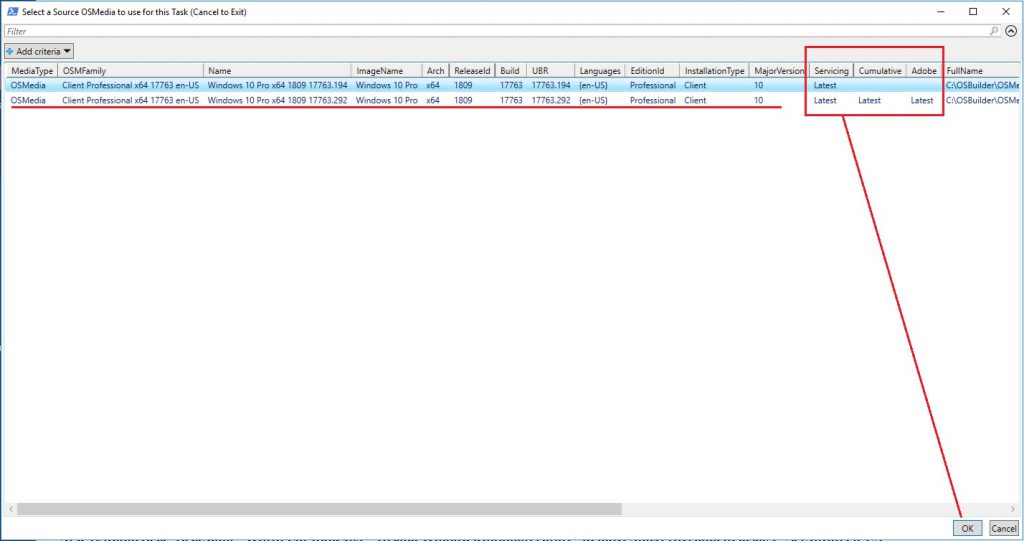Viewport: 1024px width, 541px height.
Task: Sort by the ReleaseId column header
Action: tap(472, 71)
